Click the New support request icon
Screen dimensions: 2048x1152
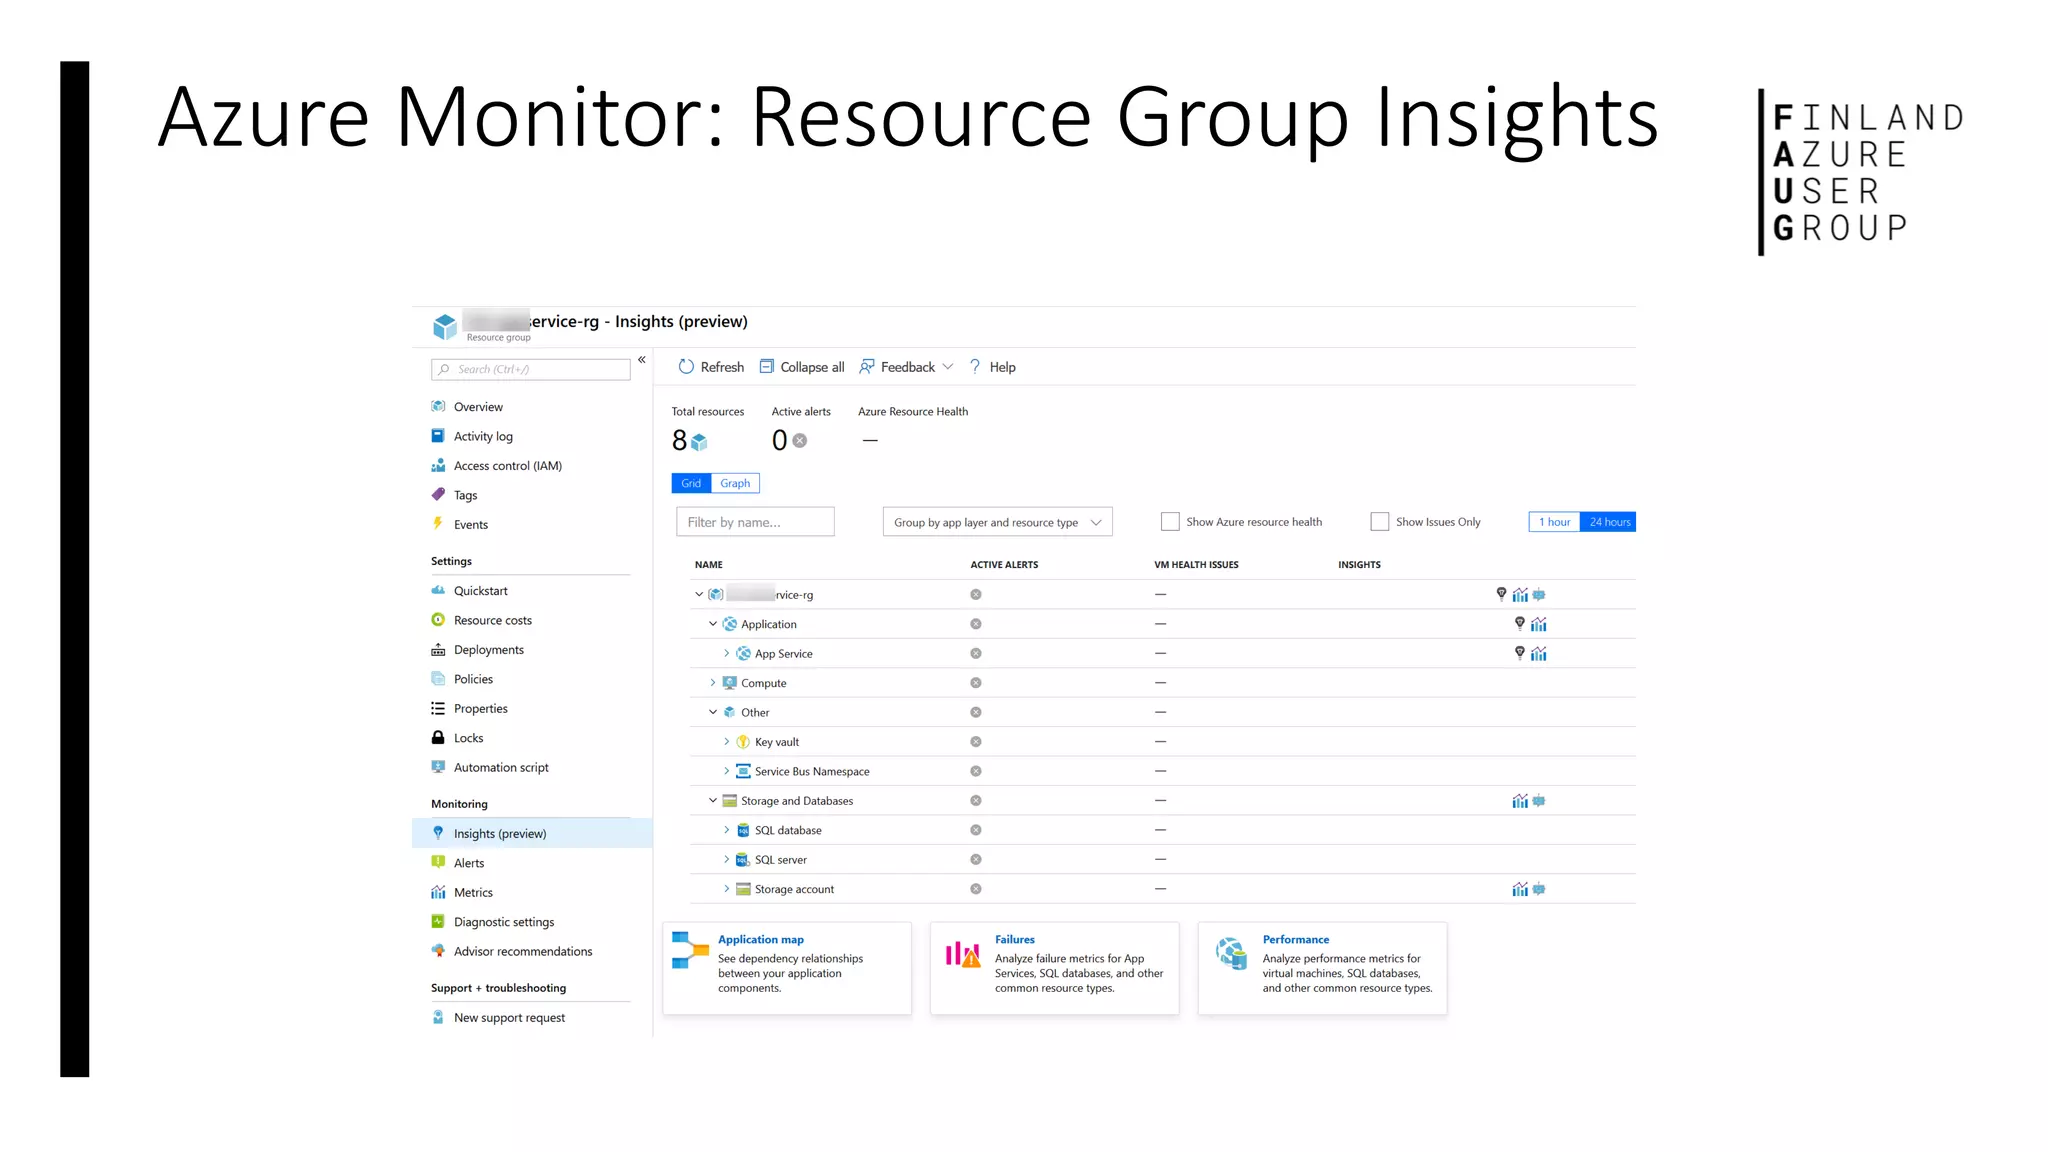click(438, 1017)
